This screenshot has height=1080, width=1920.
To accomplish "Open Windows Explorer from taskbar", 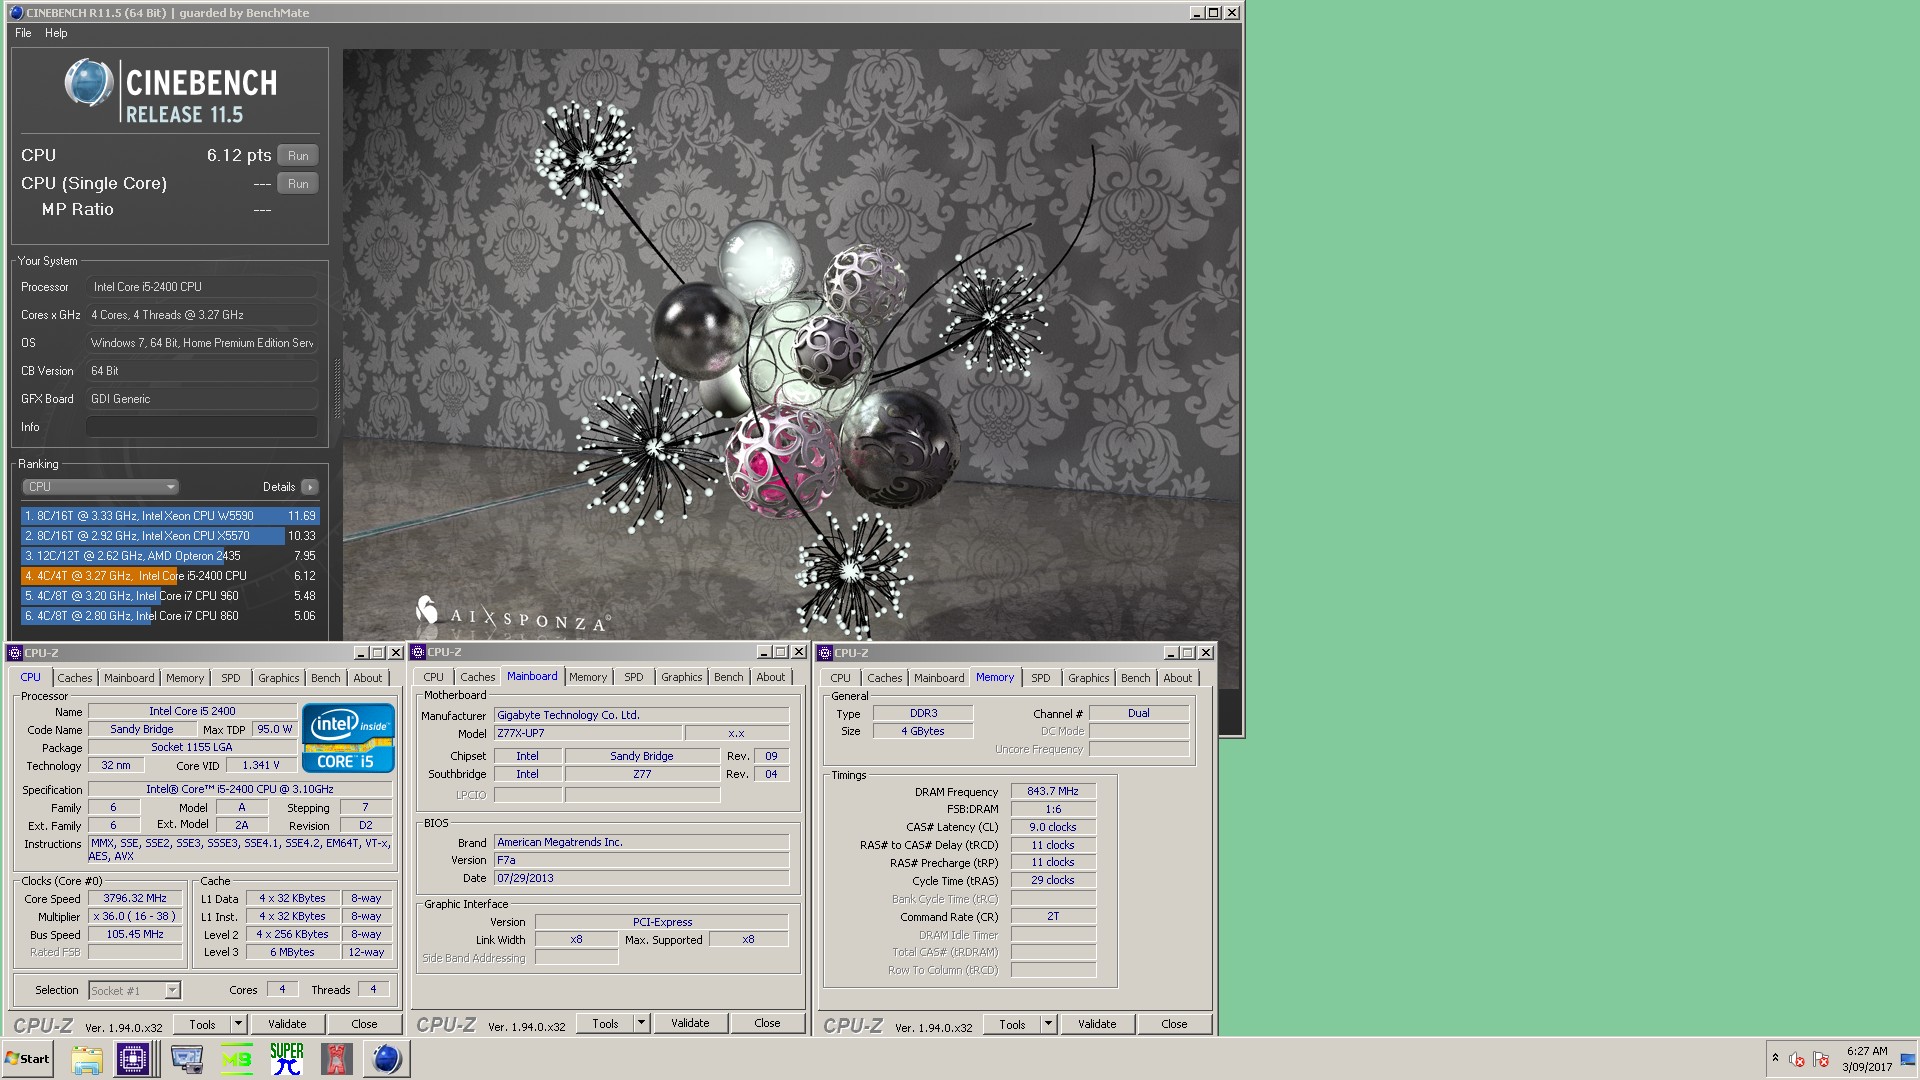I will click(x=87, y=1059).
